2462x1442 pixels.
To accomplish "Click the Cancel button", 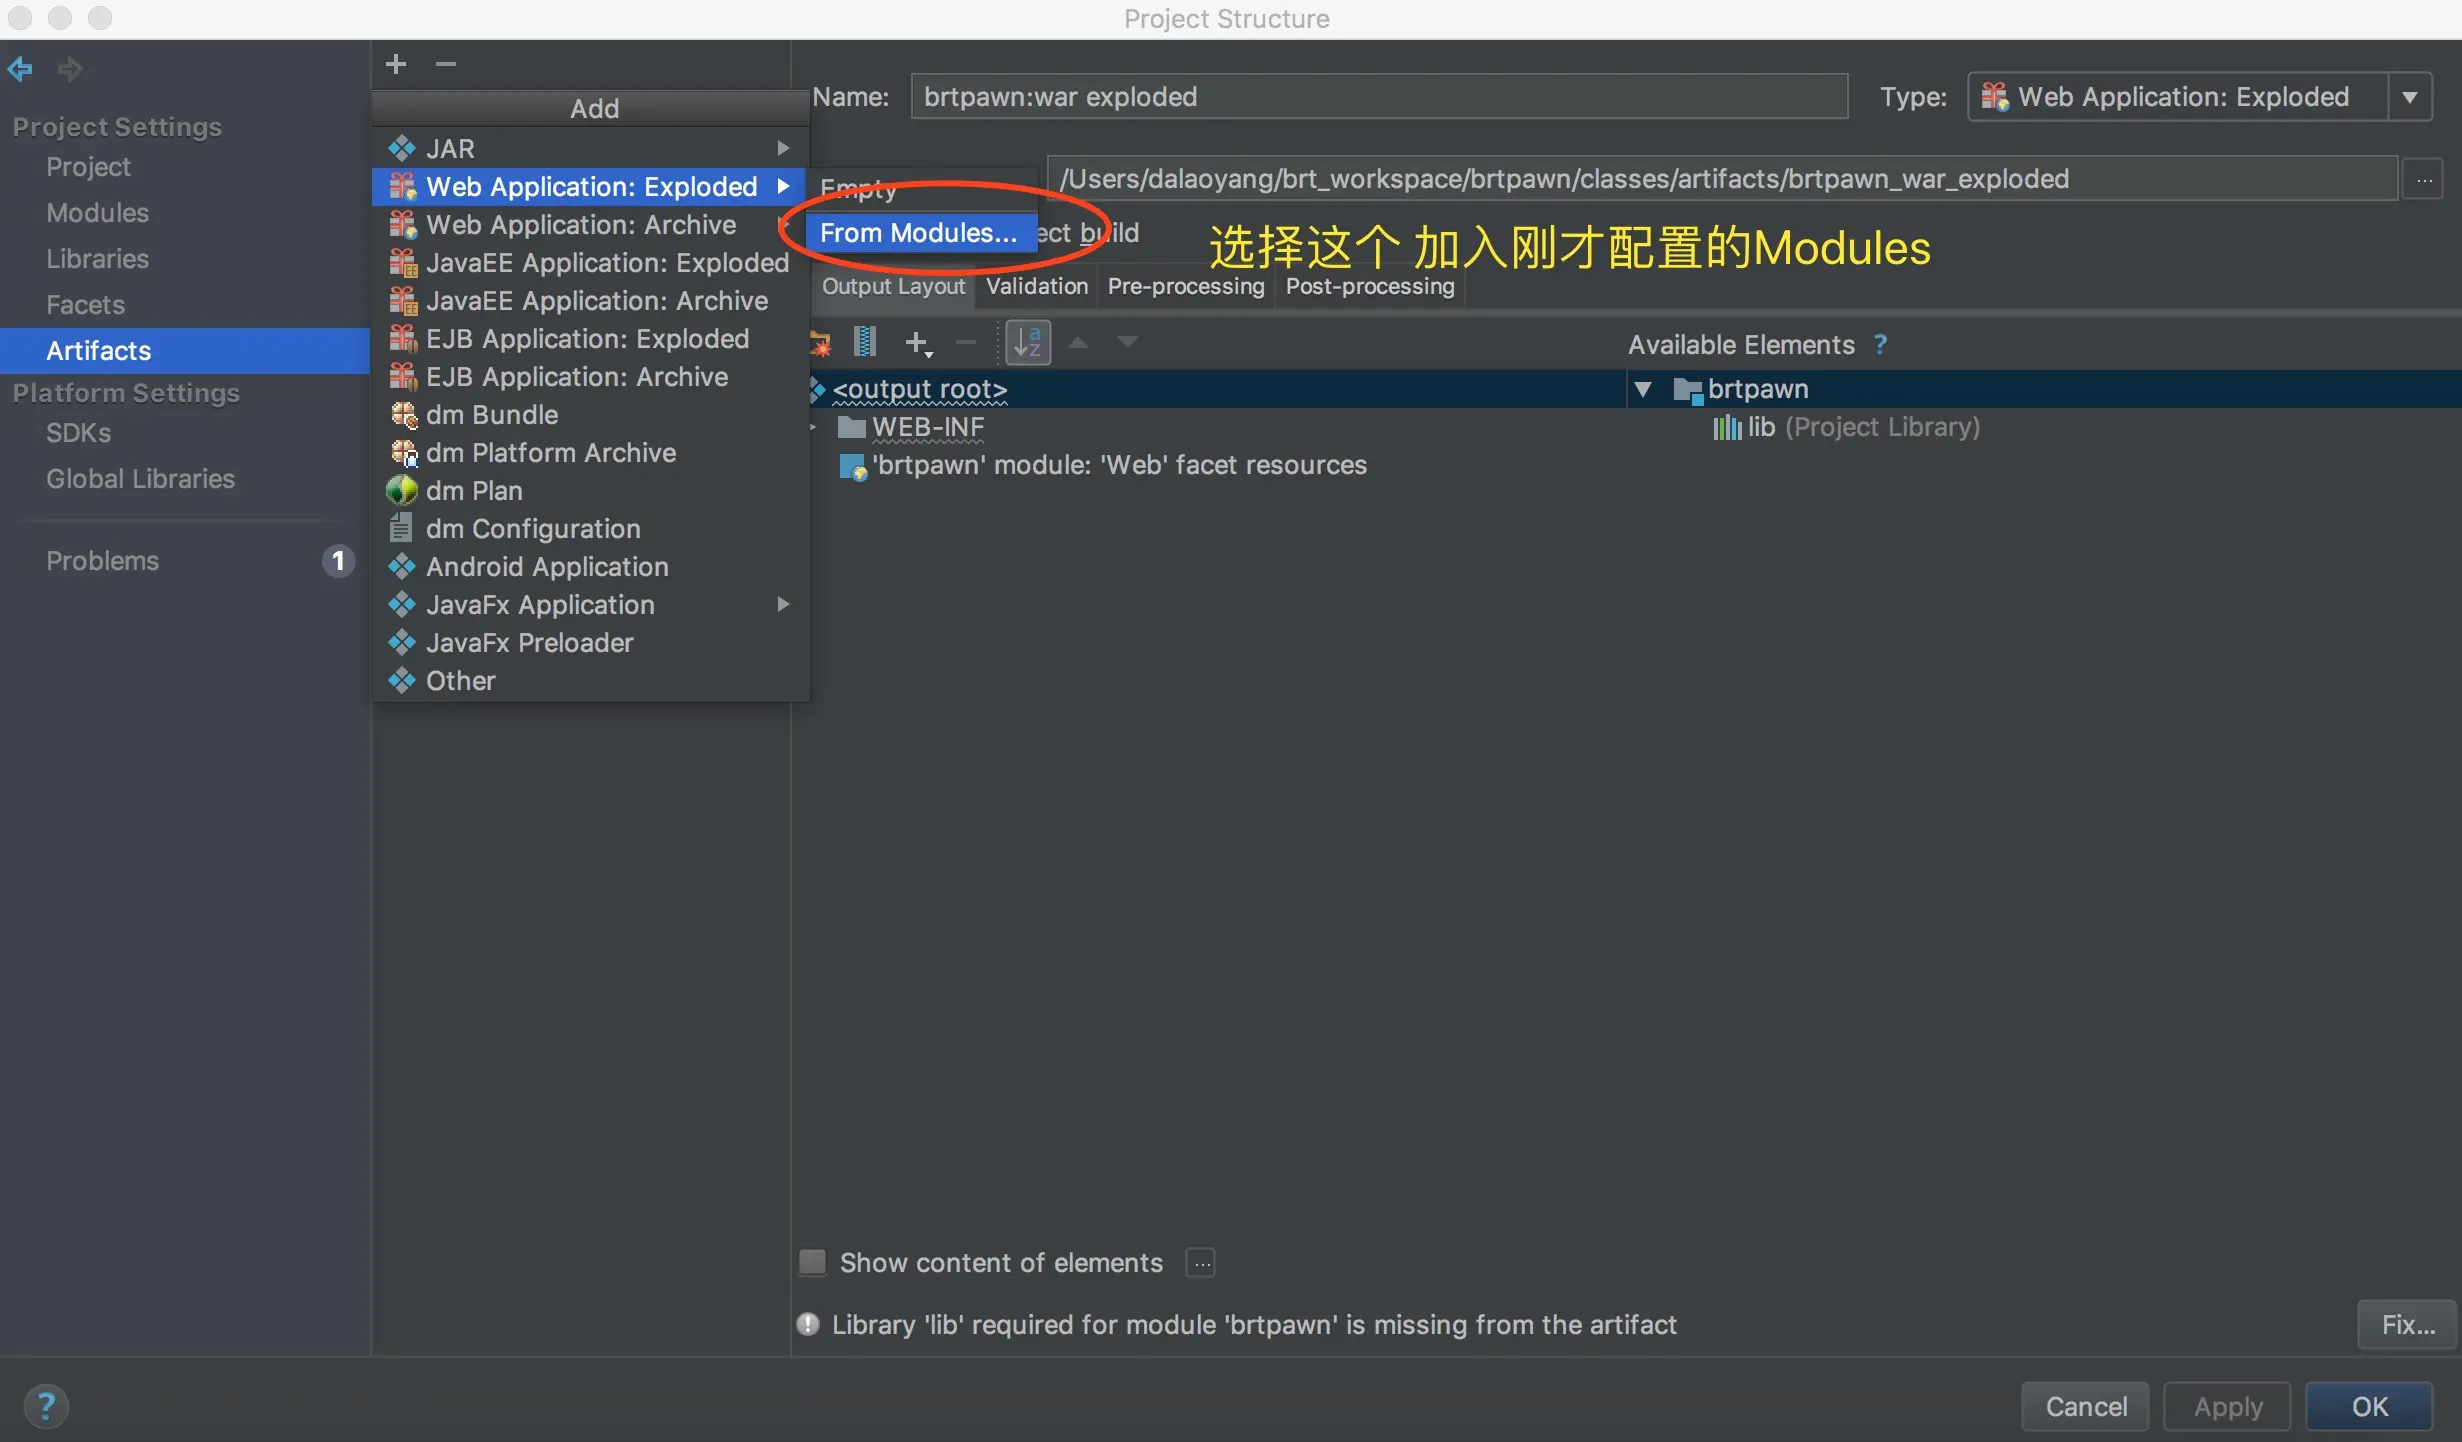I will (x=2085, y=1406).
